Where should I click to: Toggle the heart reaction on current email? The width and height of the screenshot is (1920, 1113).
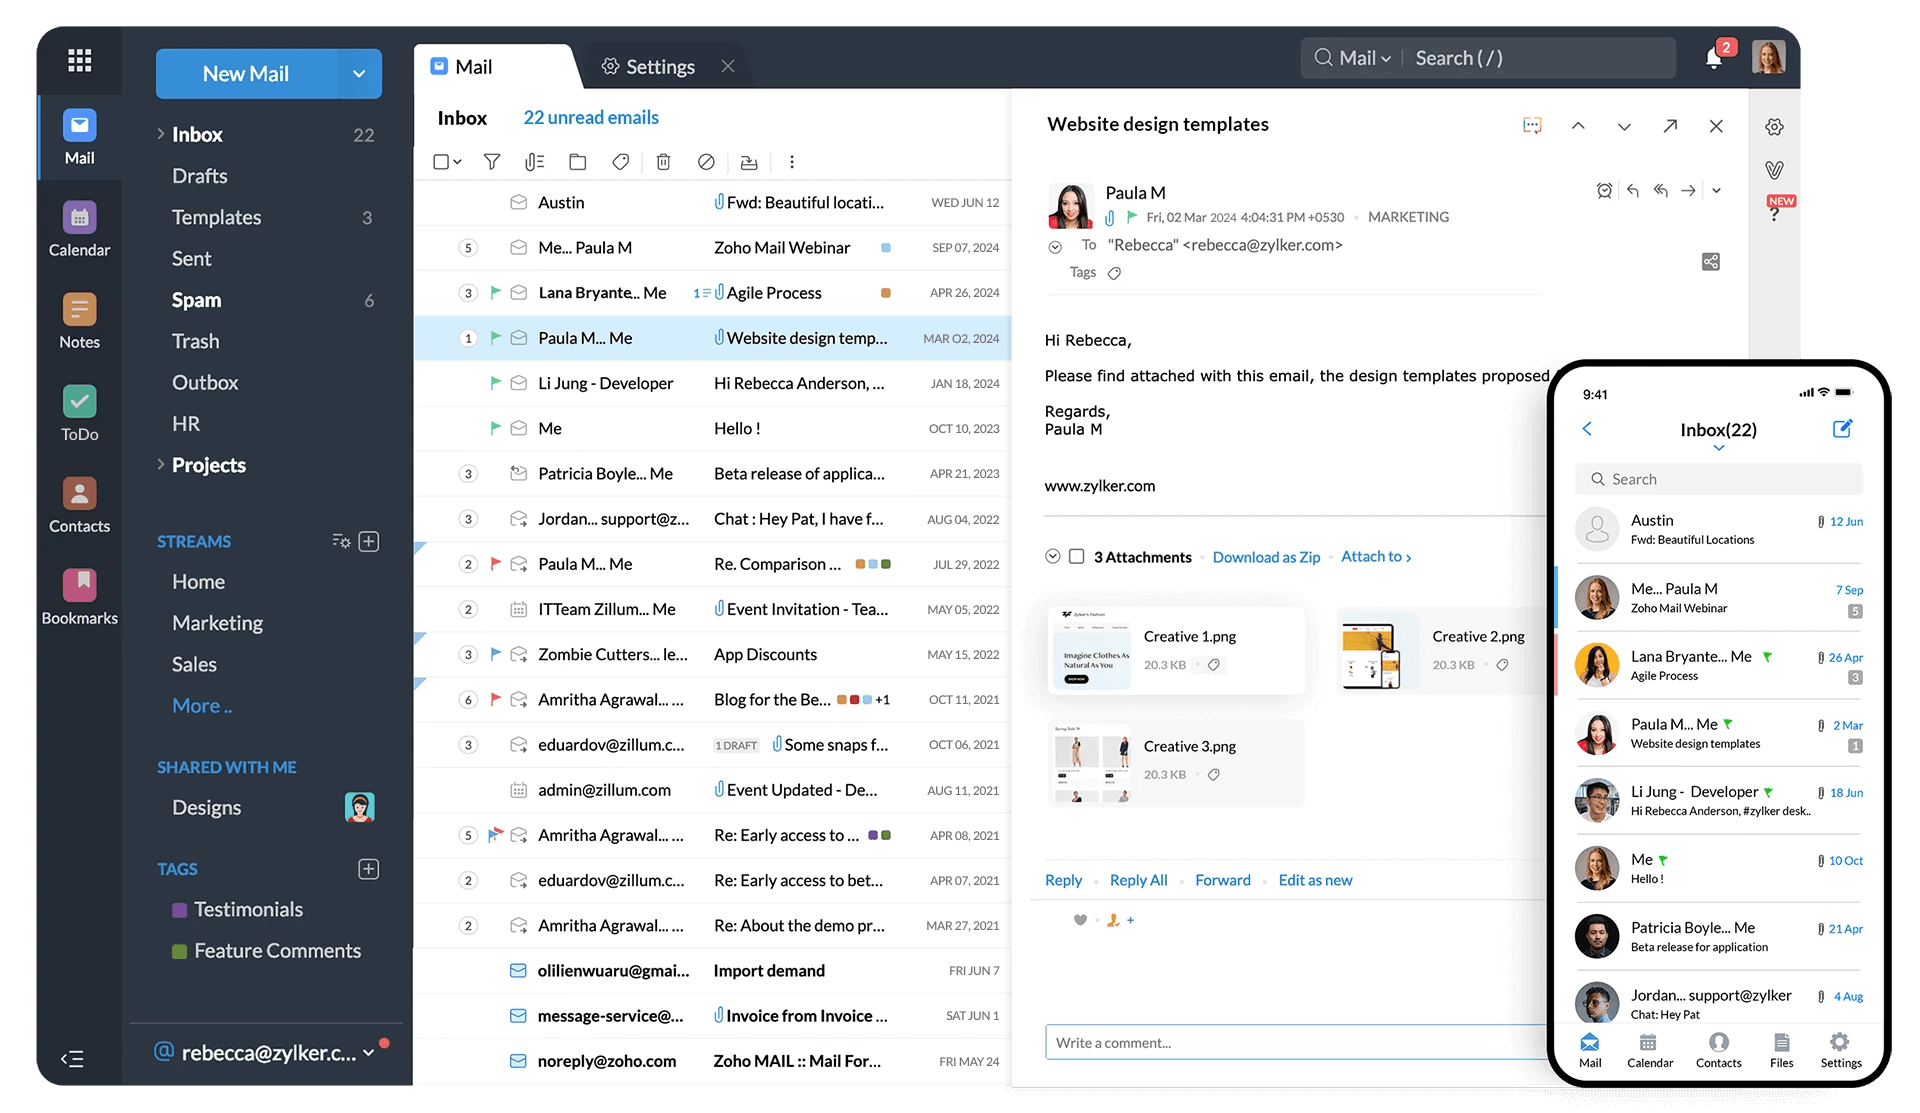tap(1080, 920)
